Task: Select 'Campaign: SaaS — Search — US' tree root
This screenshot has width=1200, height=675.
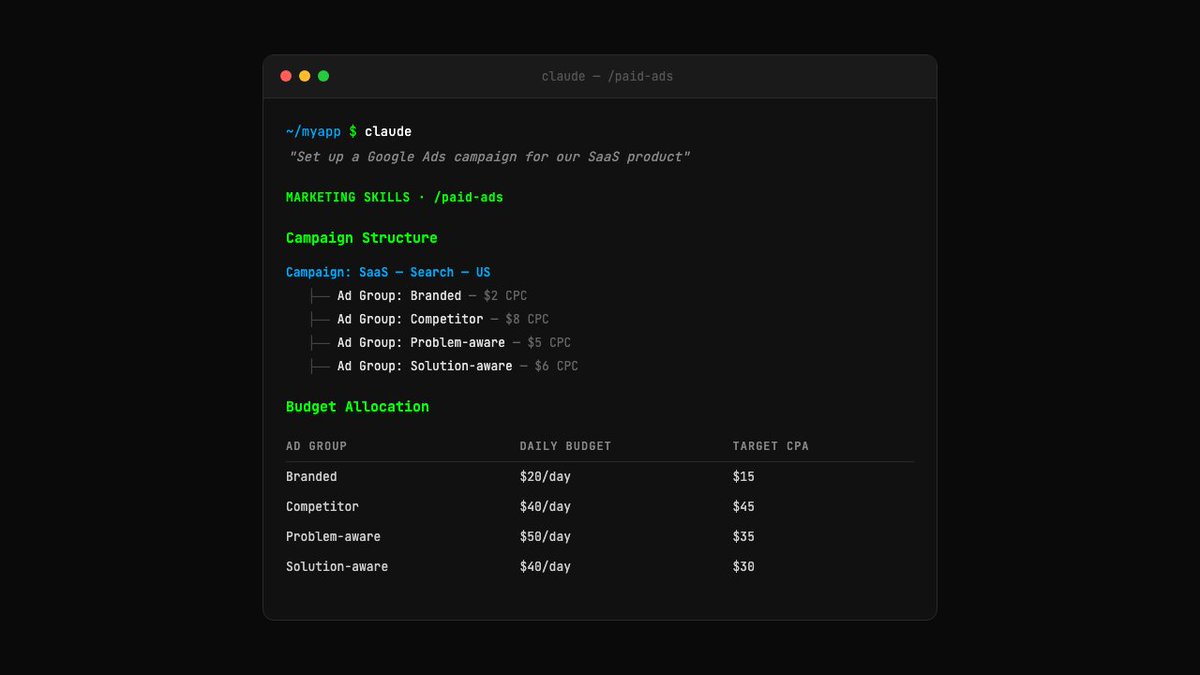Action: (388, 272)
